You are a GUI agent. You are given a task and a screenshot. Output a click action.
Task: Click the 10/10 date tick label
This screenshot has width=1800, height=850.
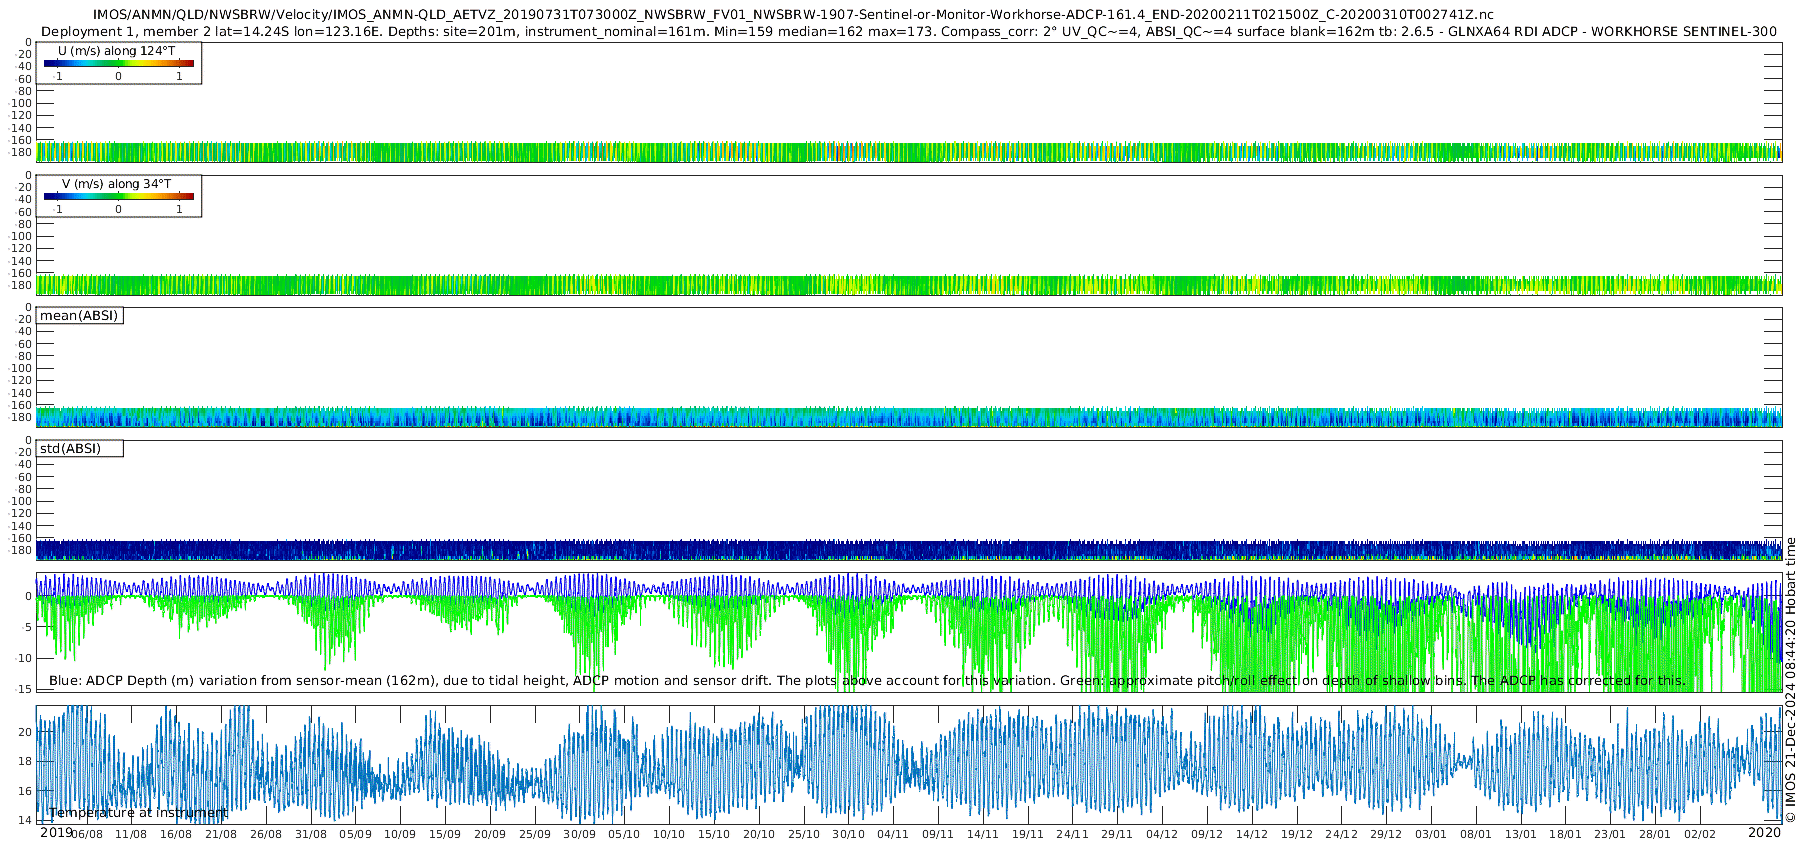click(669, 834)
